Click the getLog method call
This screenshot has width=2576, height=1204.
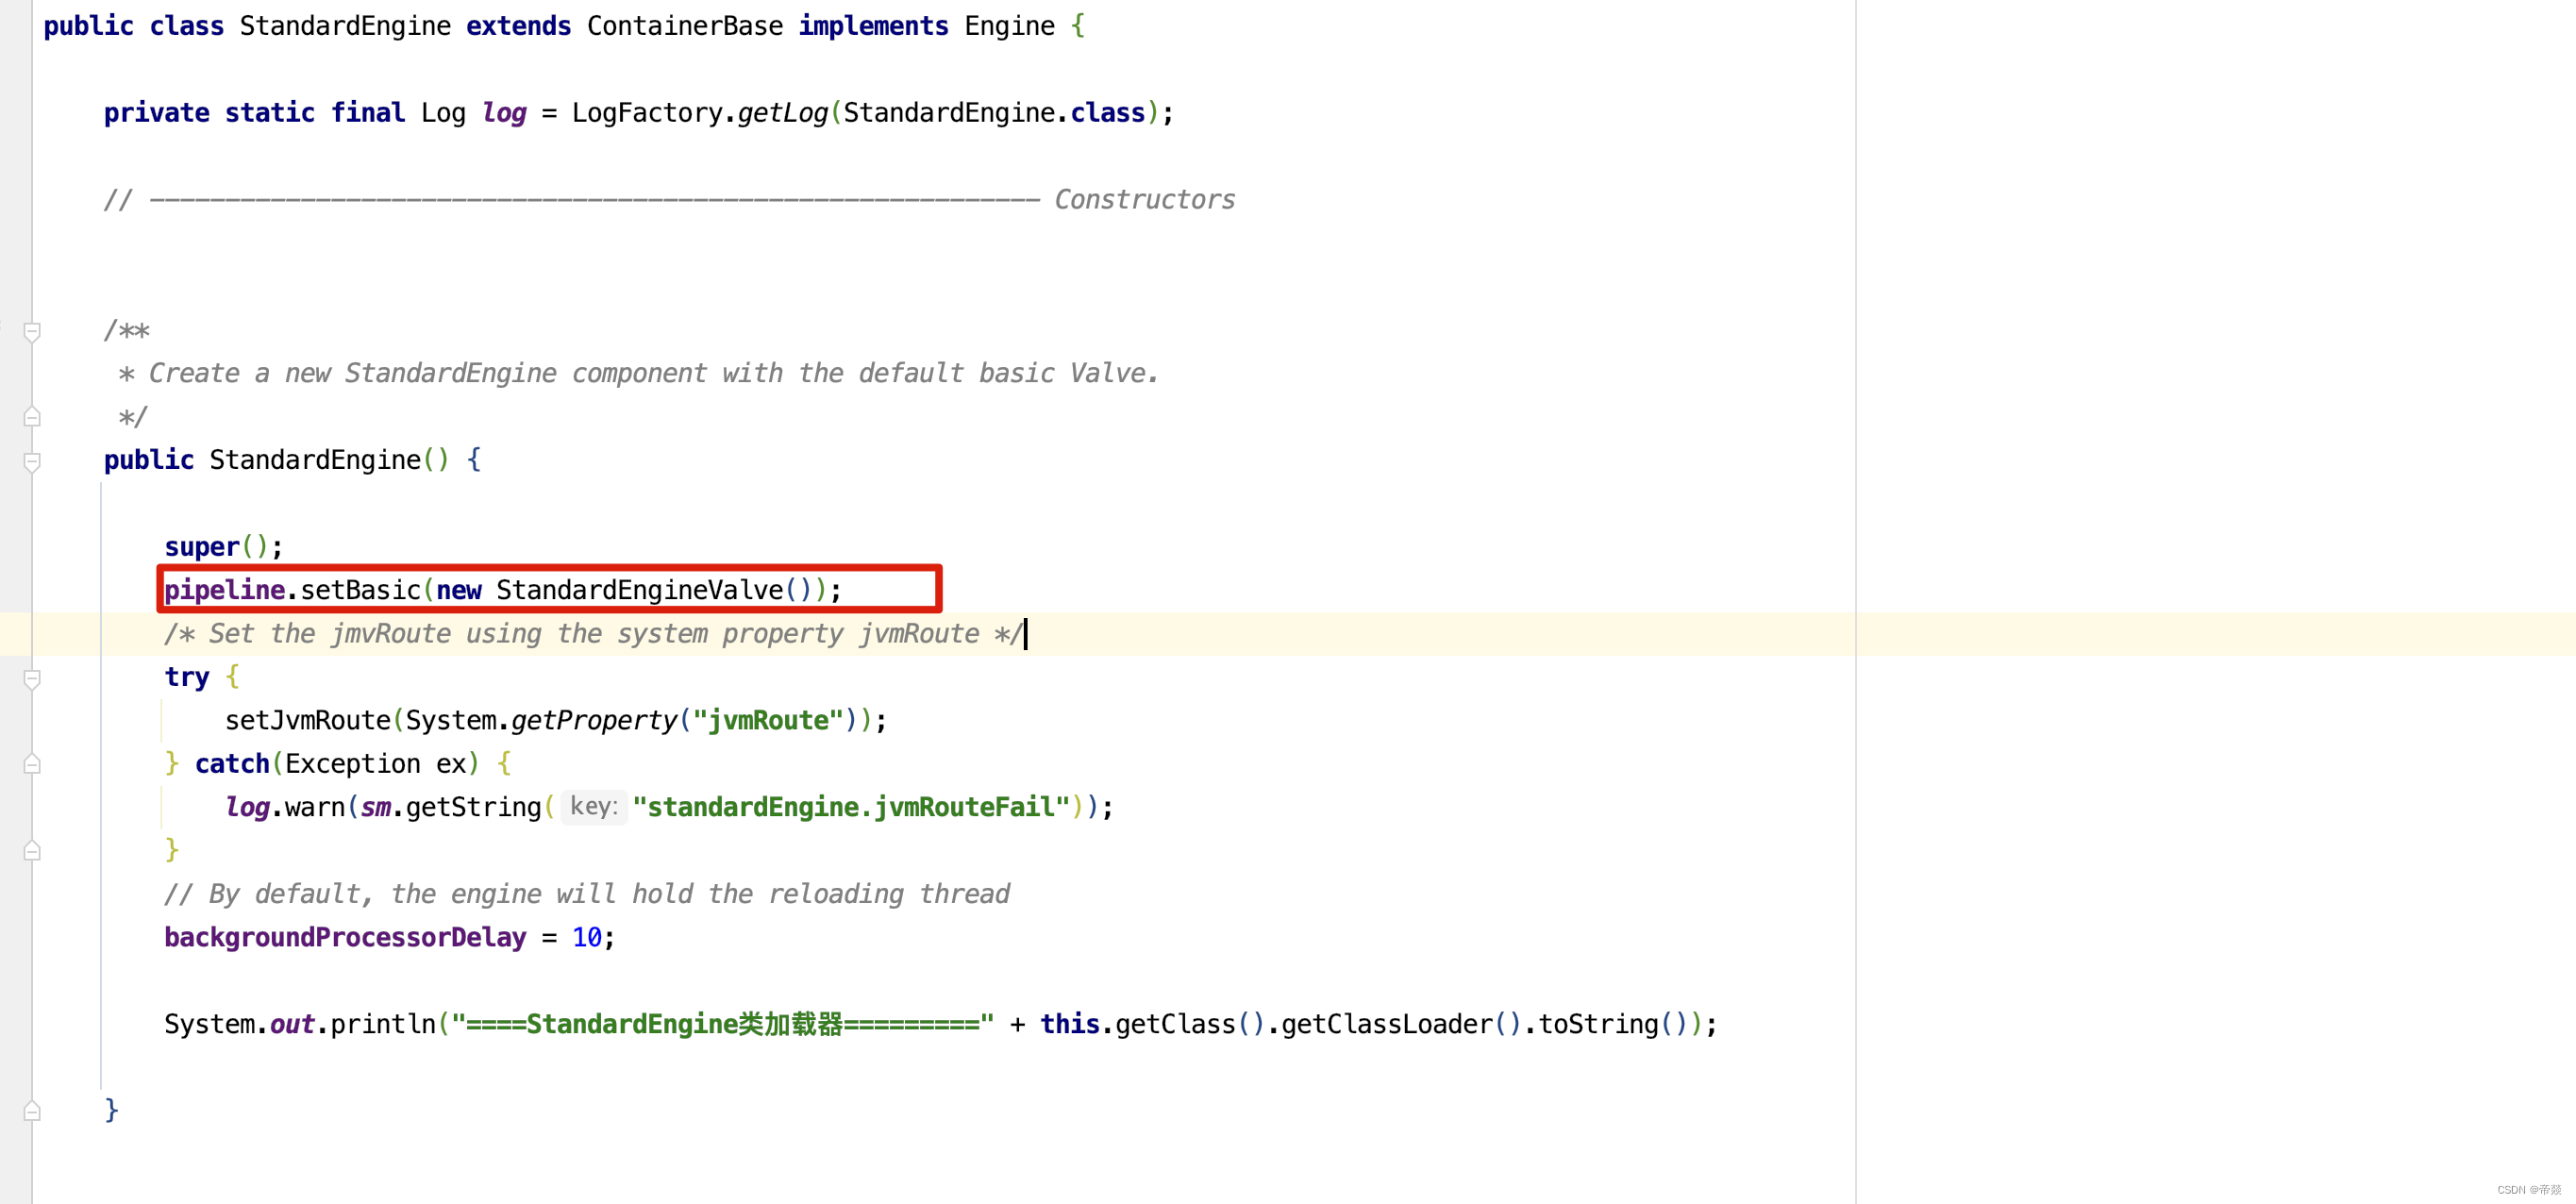(x=782, y=113)
